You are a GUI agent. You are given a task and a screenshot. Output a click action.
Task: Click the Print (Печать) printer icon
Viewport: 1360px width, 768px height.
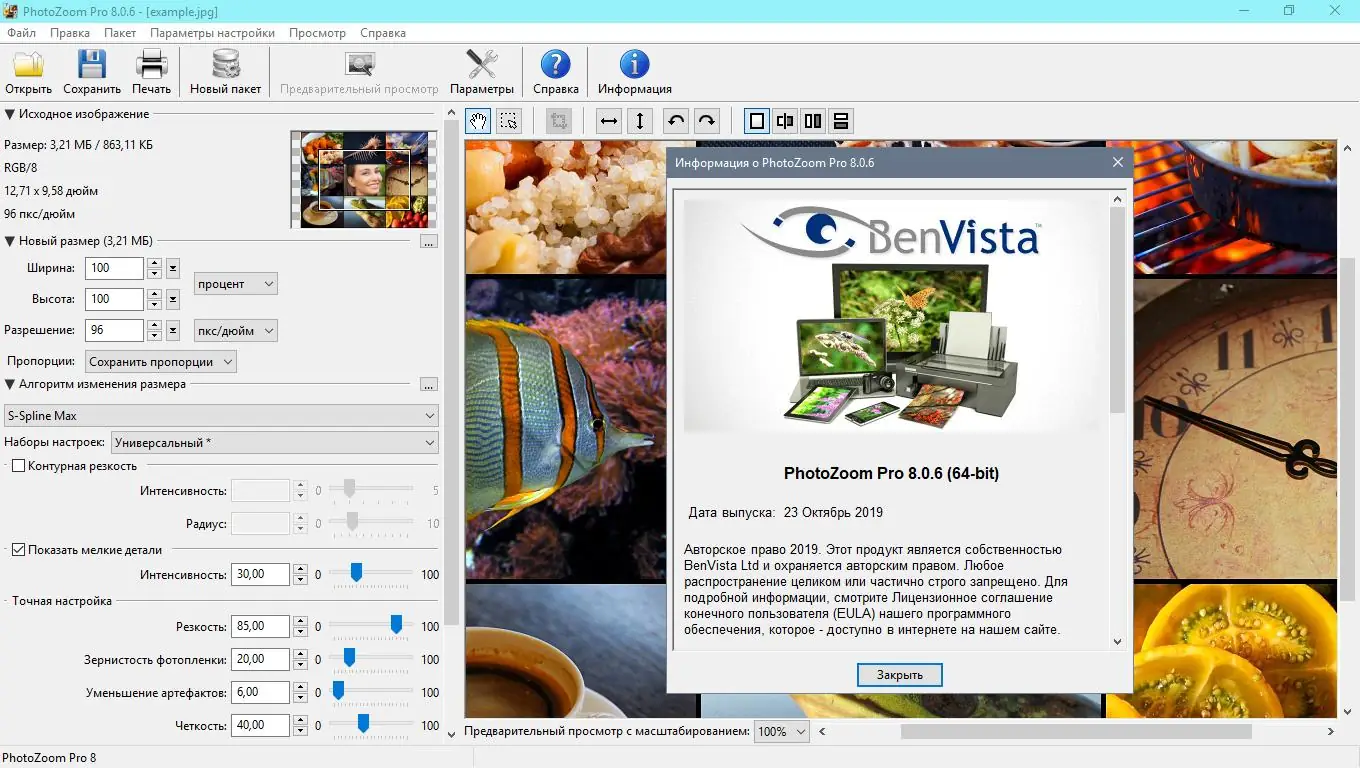[x=152, y=66]
